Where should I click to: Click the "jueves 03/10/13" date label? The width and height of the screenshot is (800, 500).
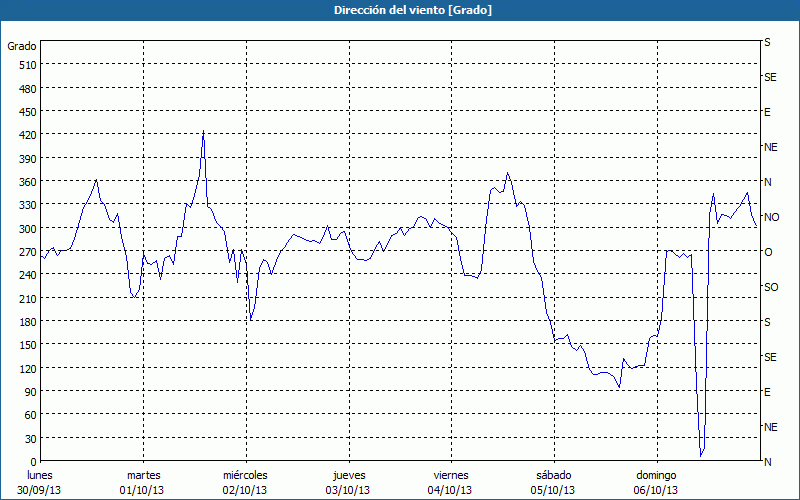pyautogui.click(x=348, y=482)
